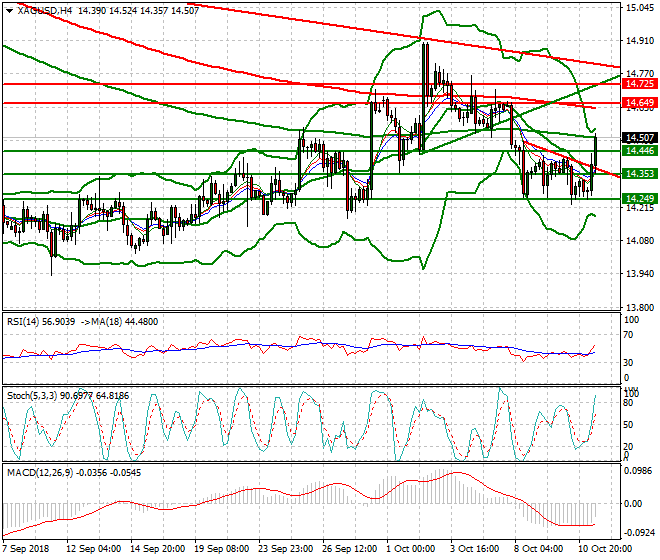Click the 1 Oct 00:00 time label
660x560 pixels.
(x=411, y=549)
